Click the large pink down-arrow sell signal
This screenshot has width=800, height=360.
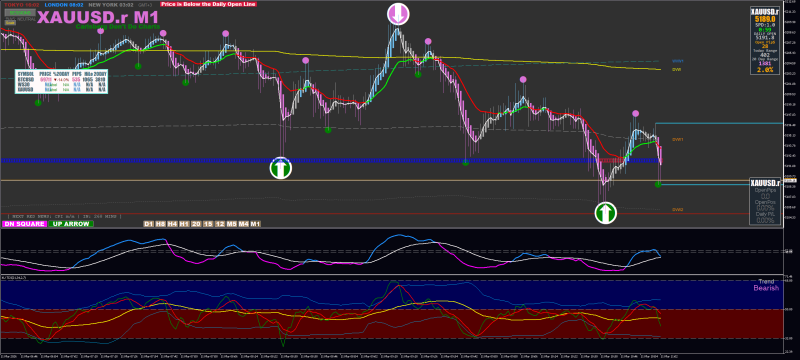point(398,13)
